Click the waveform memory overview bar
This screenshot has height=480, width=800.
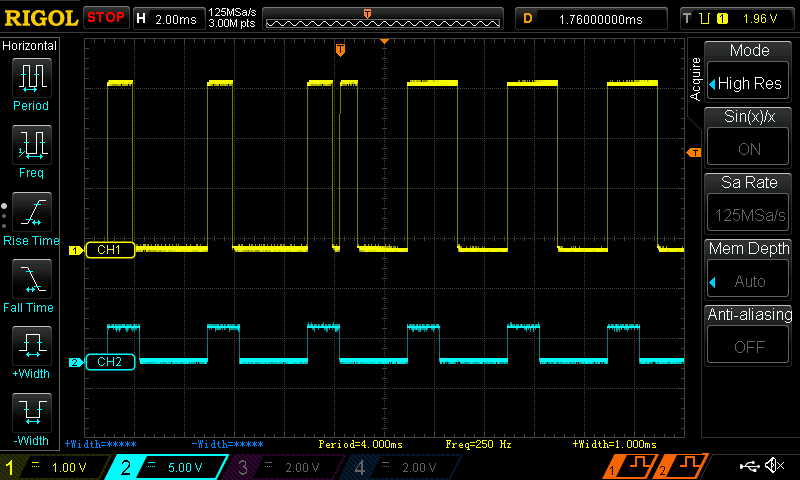(383, 19)
